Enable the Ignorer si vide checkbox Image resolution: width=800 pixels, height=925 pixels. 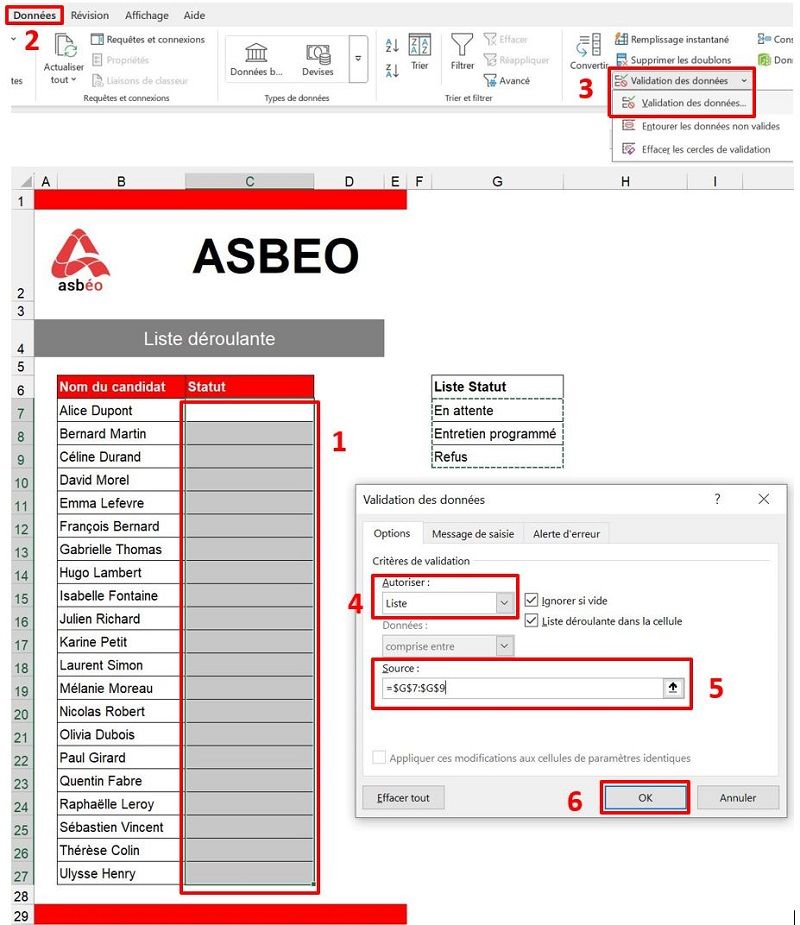pos(534,598)
